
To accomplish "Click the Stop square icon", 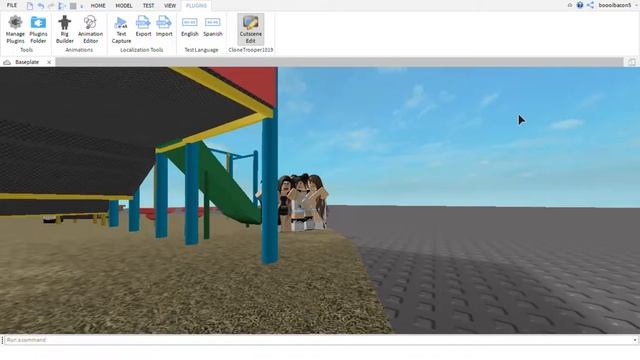I will point(73,6).
